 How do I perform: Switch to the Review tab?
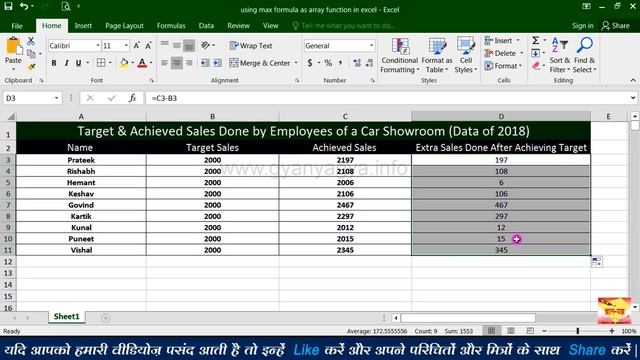(238, 26)
